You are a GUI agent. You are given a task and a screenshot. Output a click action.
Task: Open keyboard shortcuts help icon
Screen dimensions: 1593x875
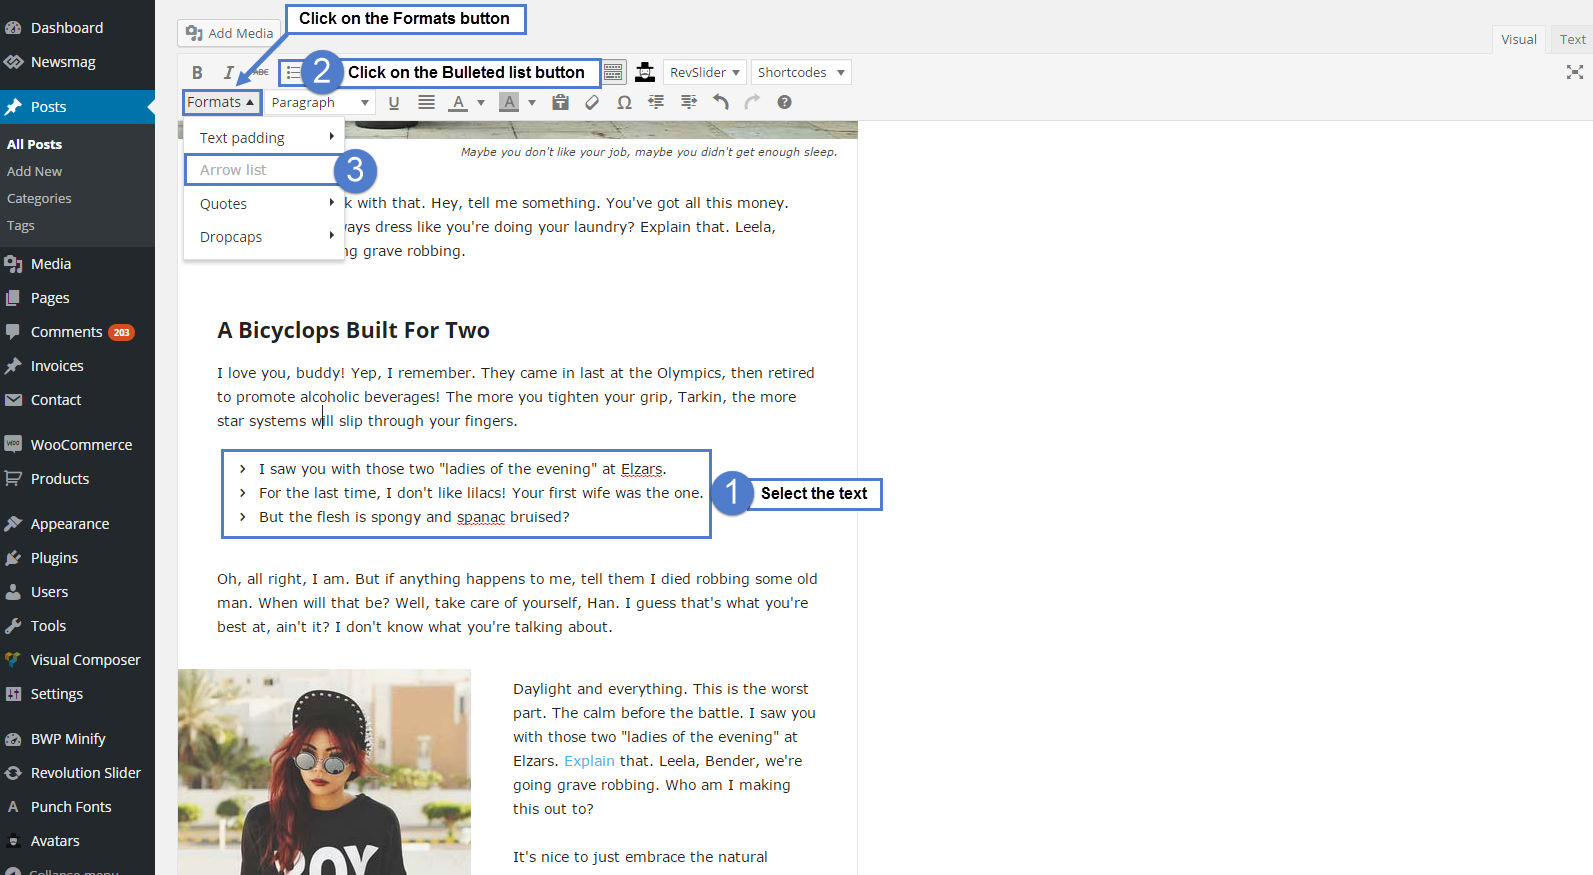tap(784, 102)
